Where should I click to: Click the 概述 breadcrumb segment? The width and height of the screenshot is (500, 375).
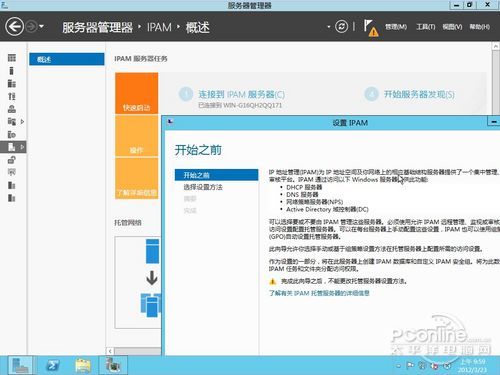pos(197,27)
